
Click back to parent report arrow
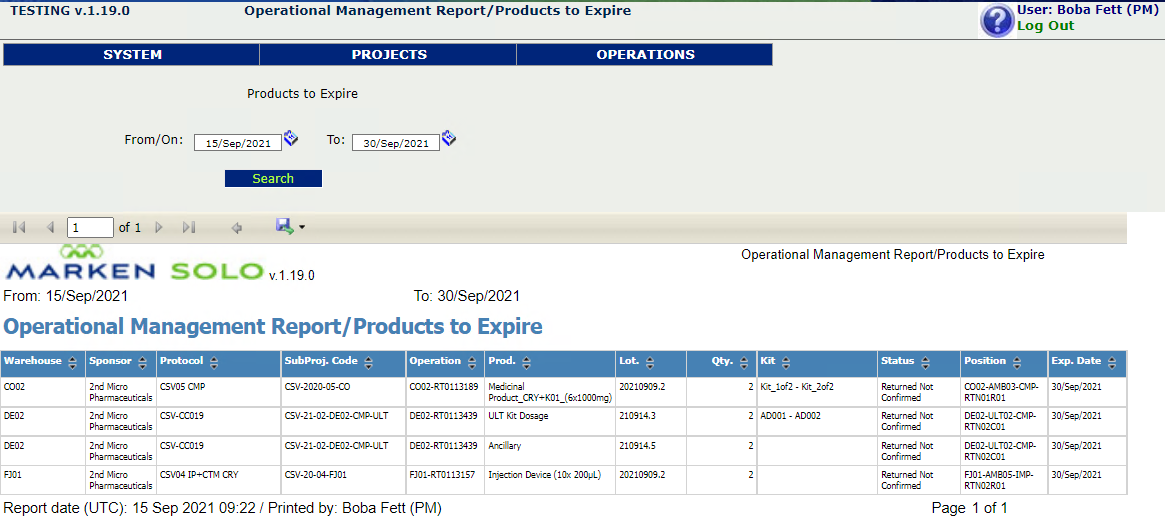click(237, 228)
